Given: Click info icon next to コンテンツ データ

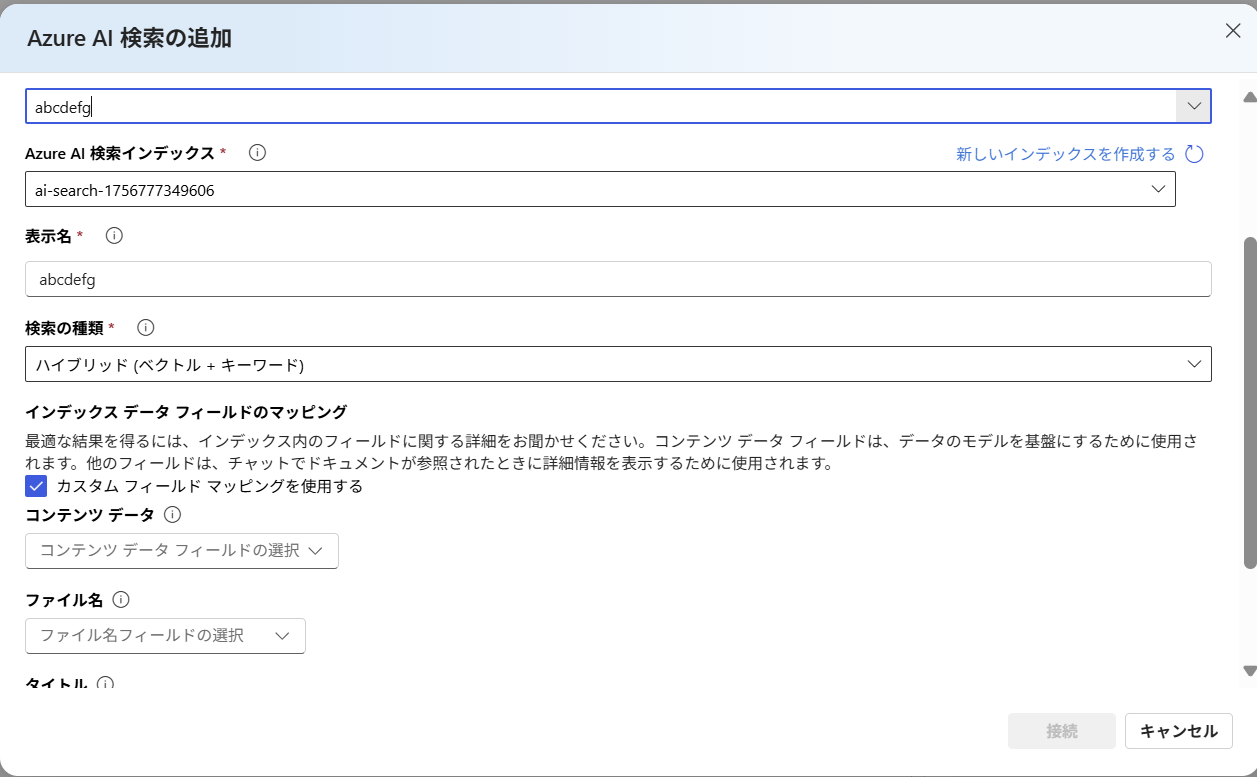Looking at the screenshot, I should click(x=172, y=514).
